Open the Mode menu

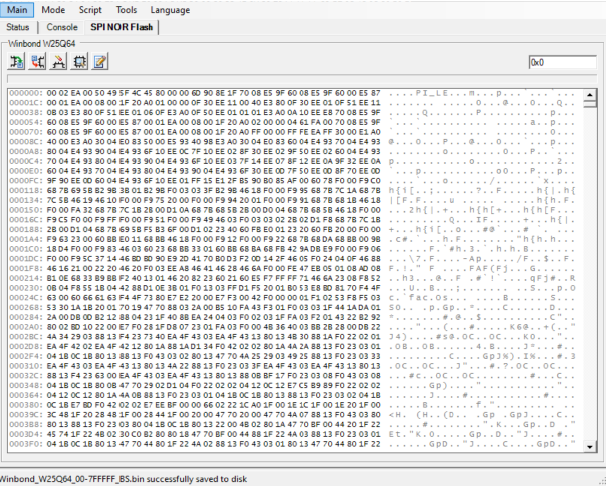pos(53,10)
